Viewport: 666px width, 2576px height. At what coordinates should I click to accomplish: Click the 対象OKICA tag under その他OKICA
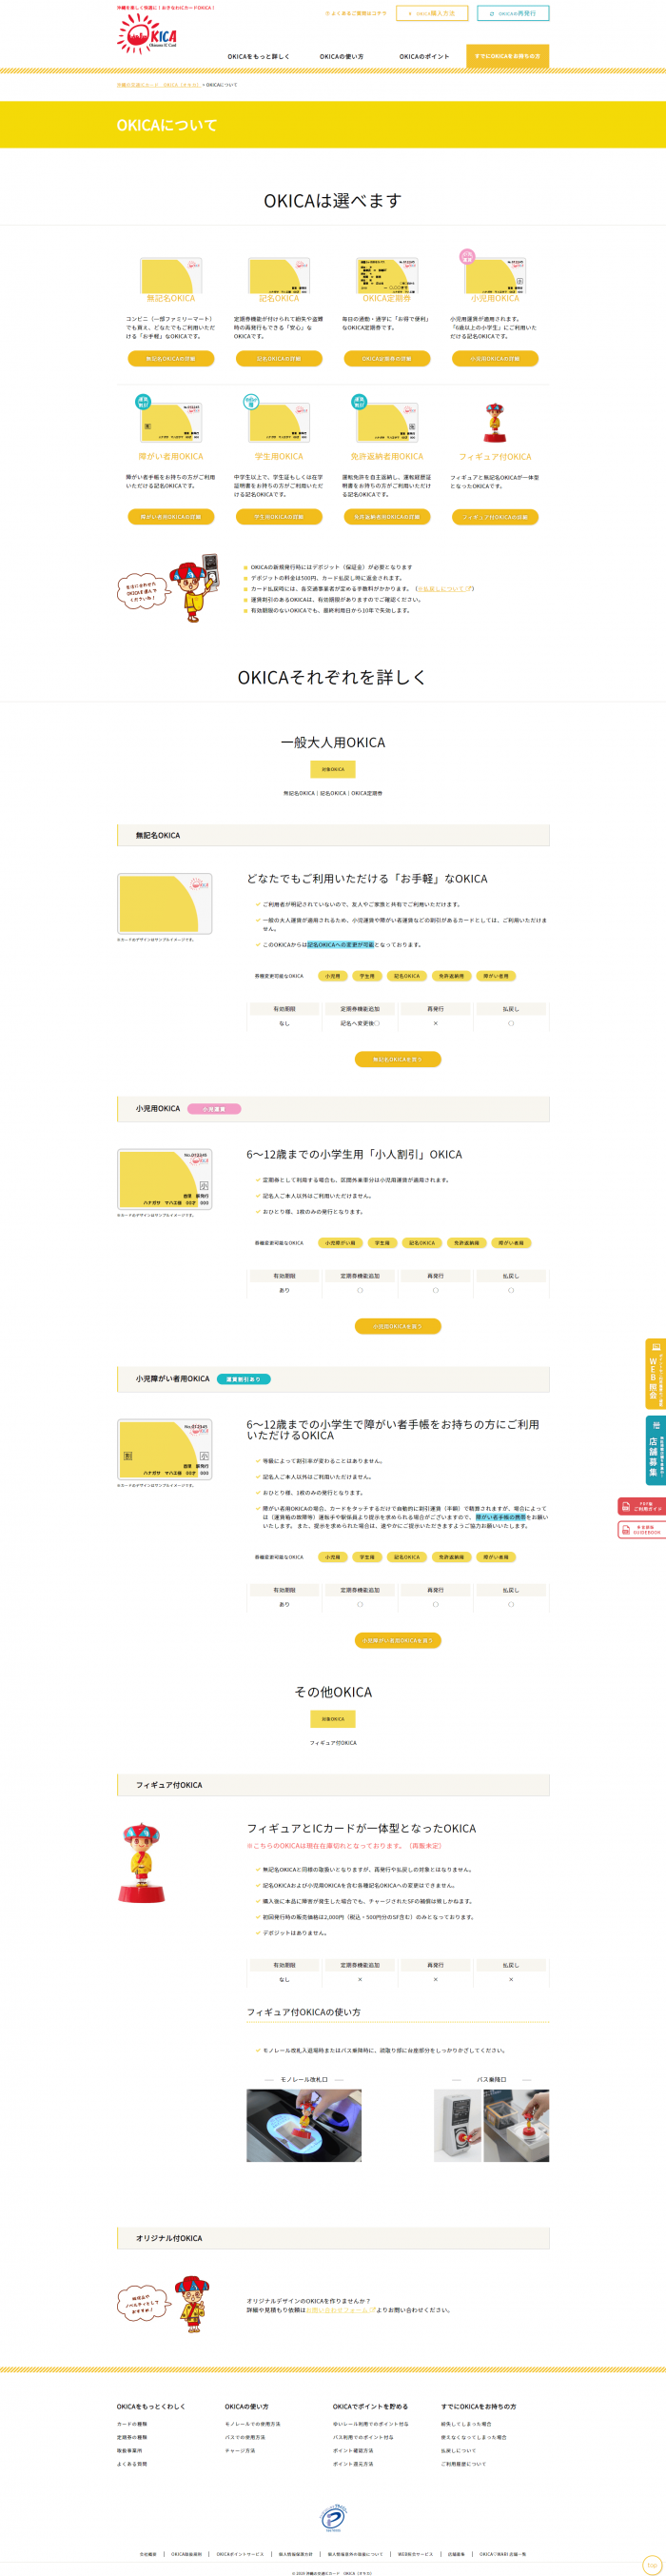pos(333,1719)
